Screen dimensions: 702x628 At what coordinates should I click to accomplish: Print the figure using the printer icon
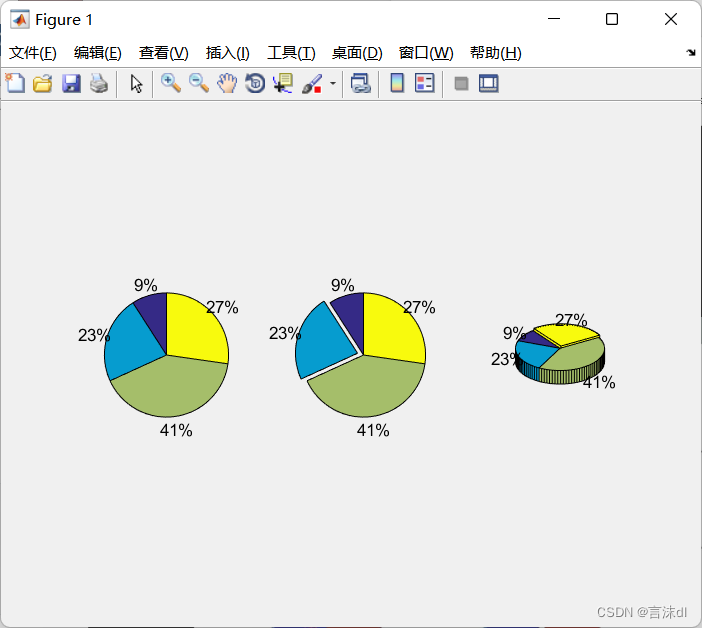[x=98, y=84]
